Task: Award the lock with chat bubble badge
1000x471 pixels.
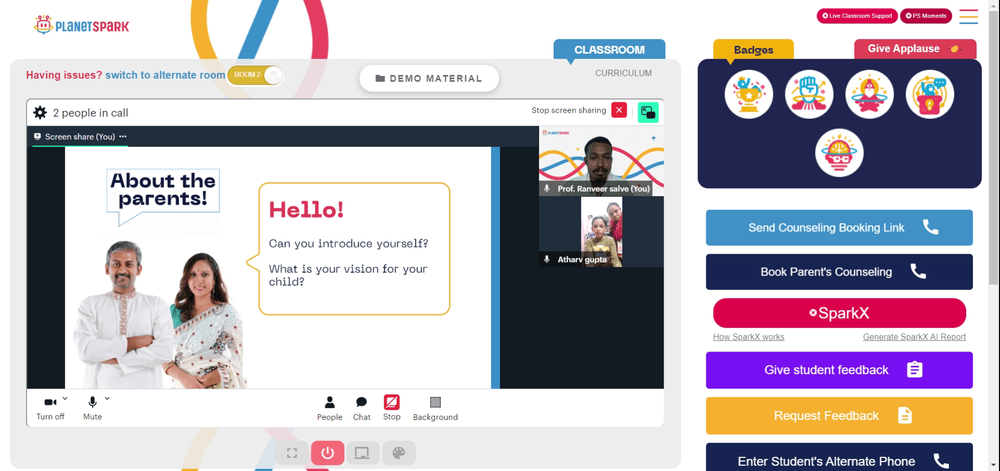Action: pyautogui.click(x=930, y=94)
